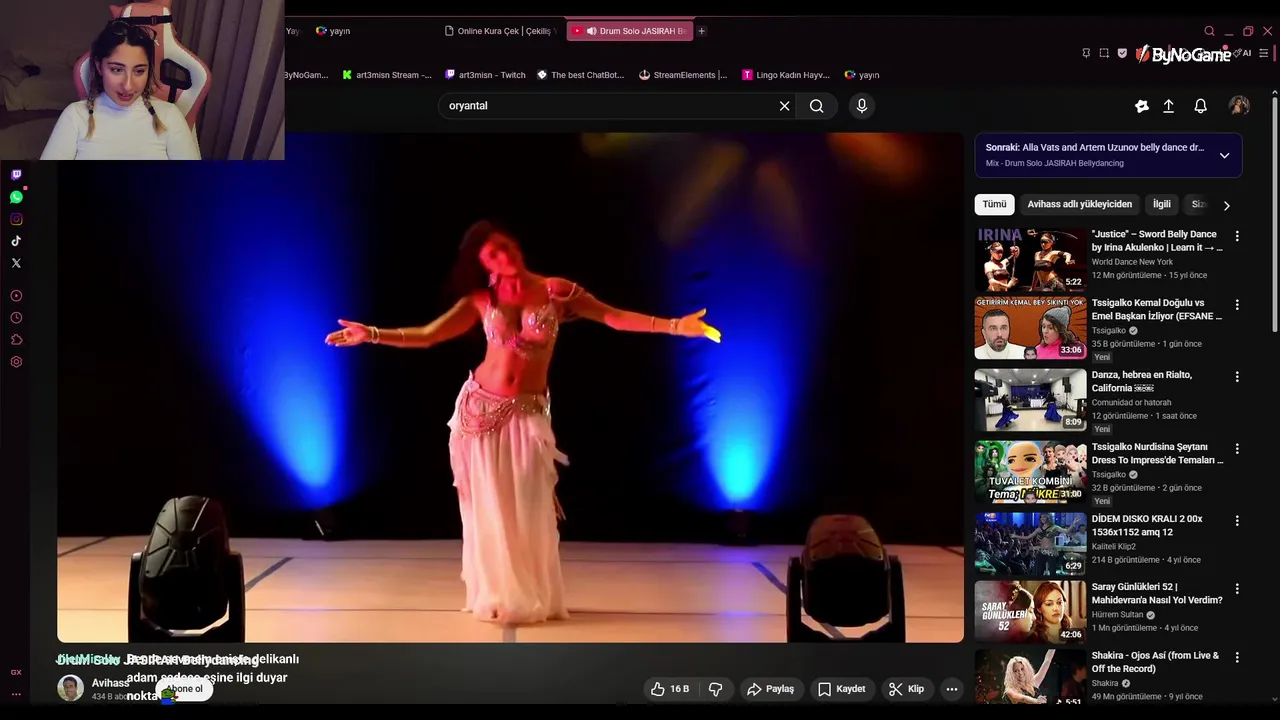Open Twitch in the Opera GX sidebar
Screen dimensions: 1280x720
[16, 175]
